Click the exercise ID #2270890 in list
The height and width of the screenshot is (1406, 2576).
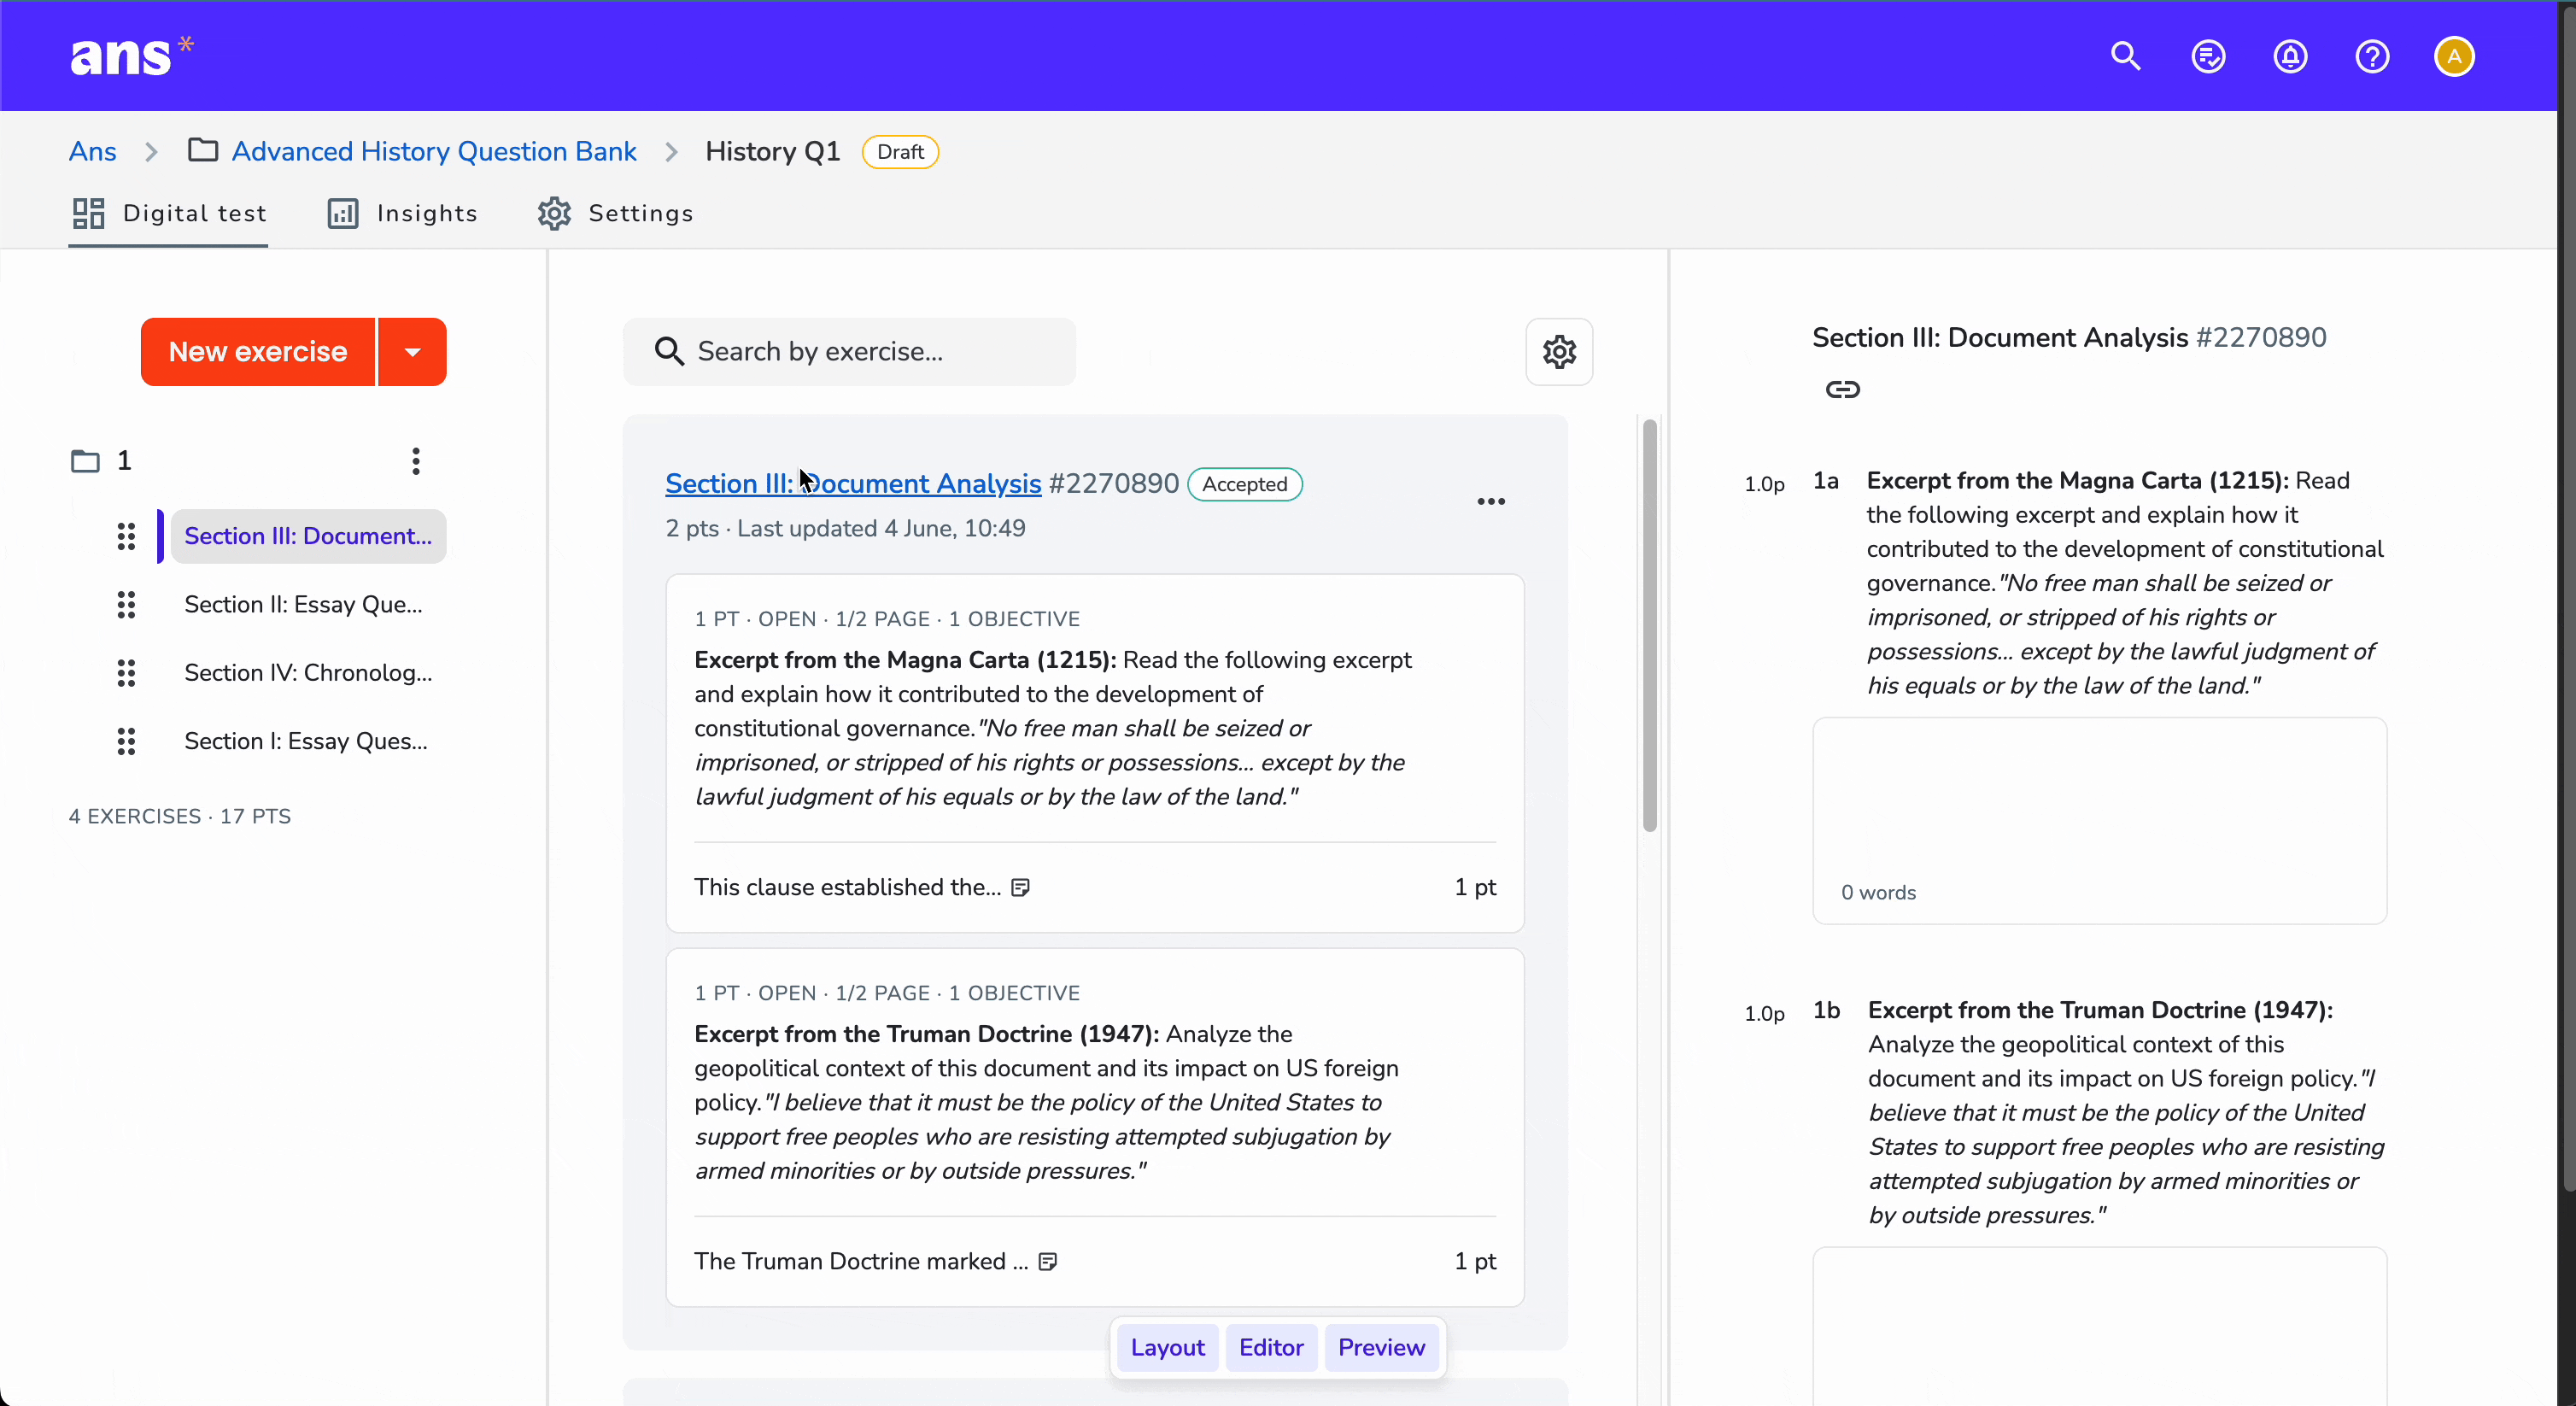point(1113,484)
